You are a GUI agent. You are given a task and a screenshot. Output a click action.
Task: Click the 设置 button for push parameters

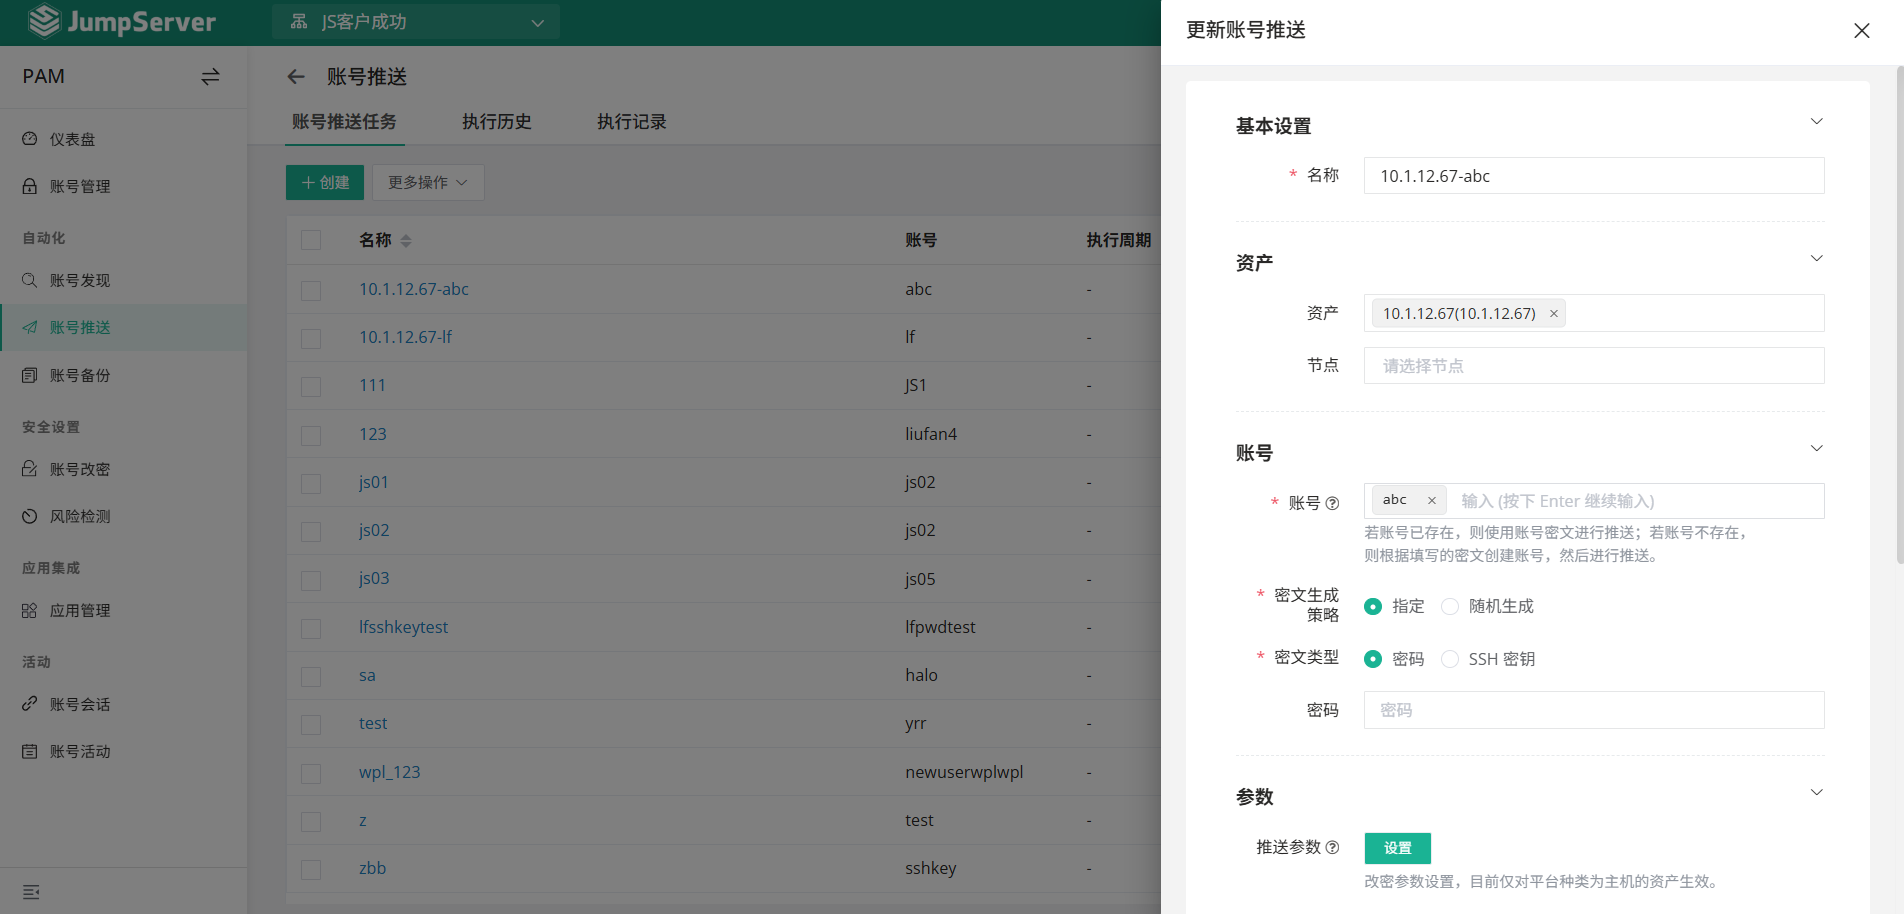[1397, 847]
